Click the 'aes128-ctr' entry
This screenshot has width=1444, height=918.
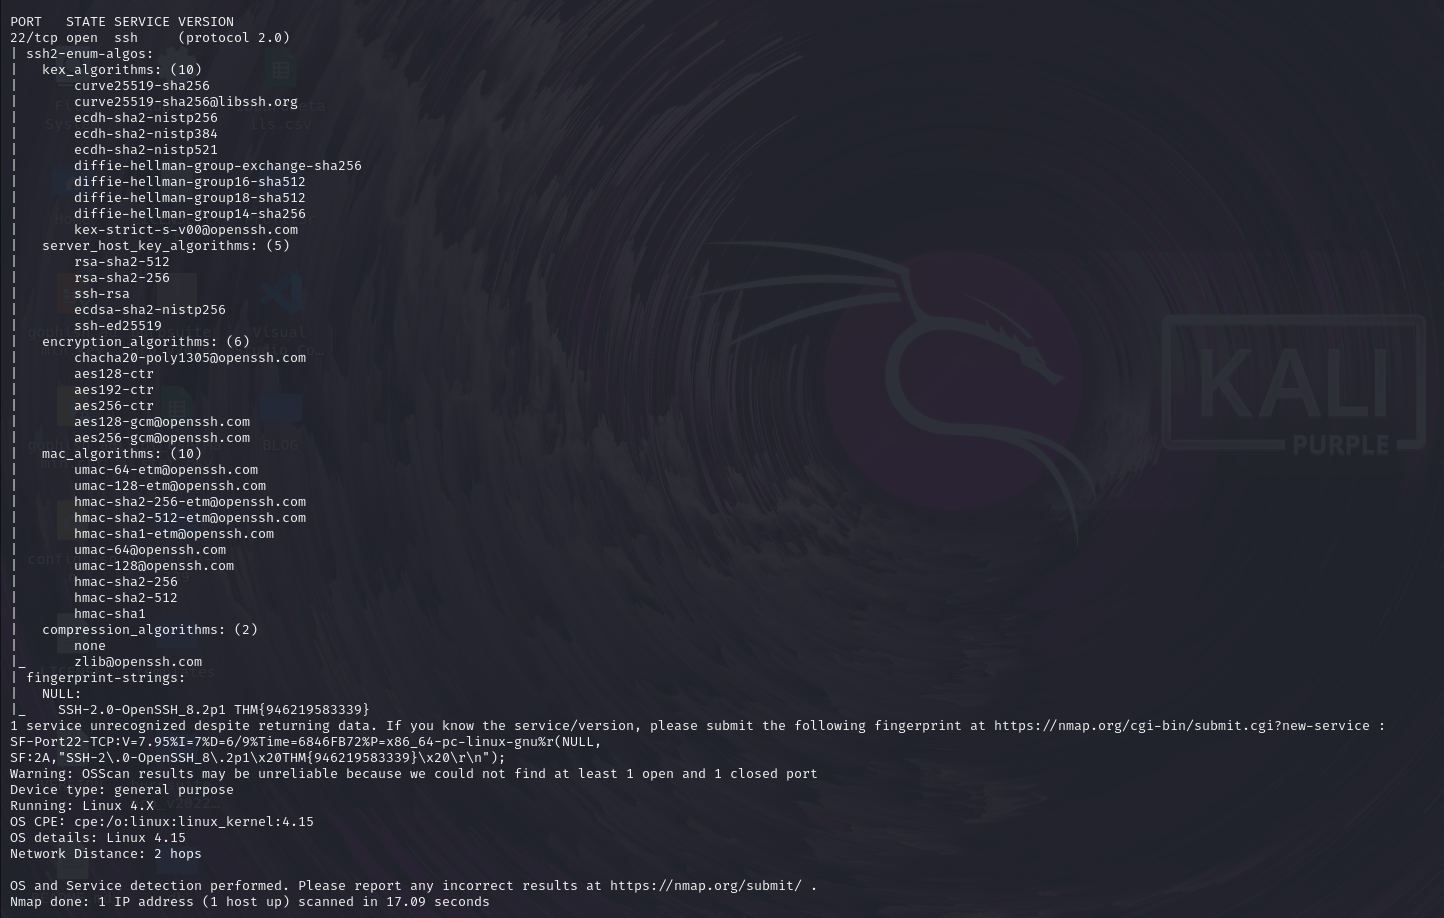click(114, 374)
